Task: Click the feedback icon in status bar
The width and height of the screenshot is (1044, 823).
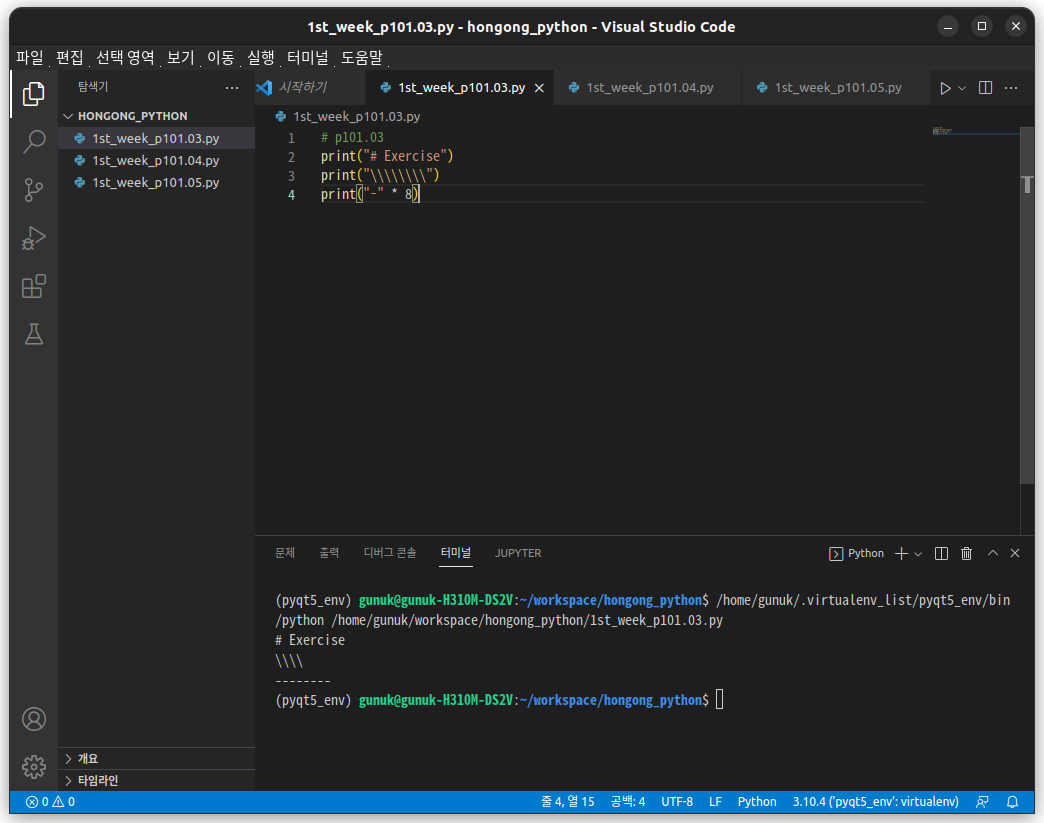Action: 982,802
